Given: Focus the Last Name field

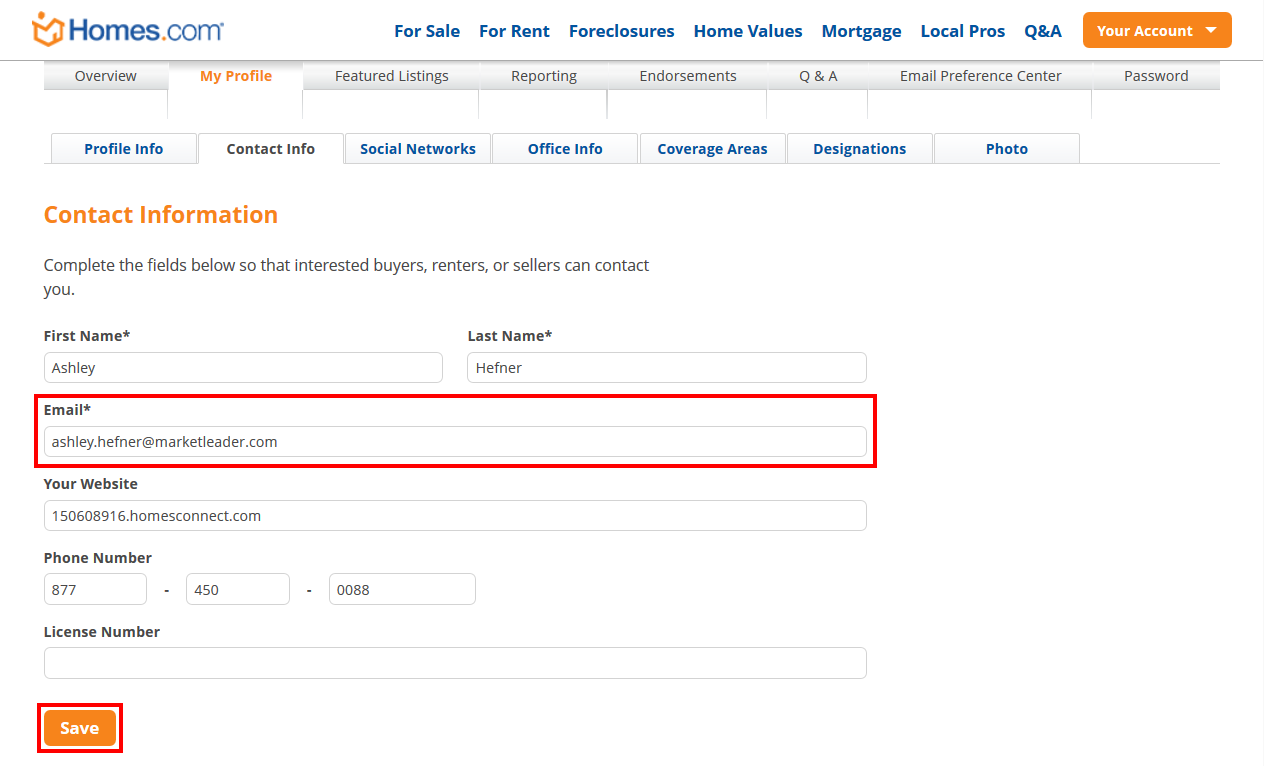Looking at the screenshot, I should (x=667, y=367).
